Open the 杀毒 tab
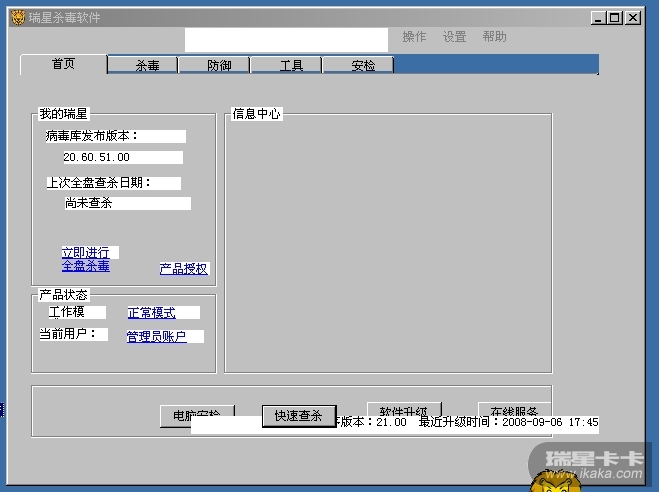The height and width of the screenshot is (492, 659). (x=142, y=66)
